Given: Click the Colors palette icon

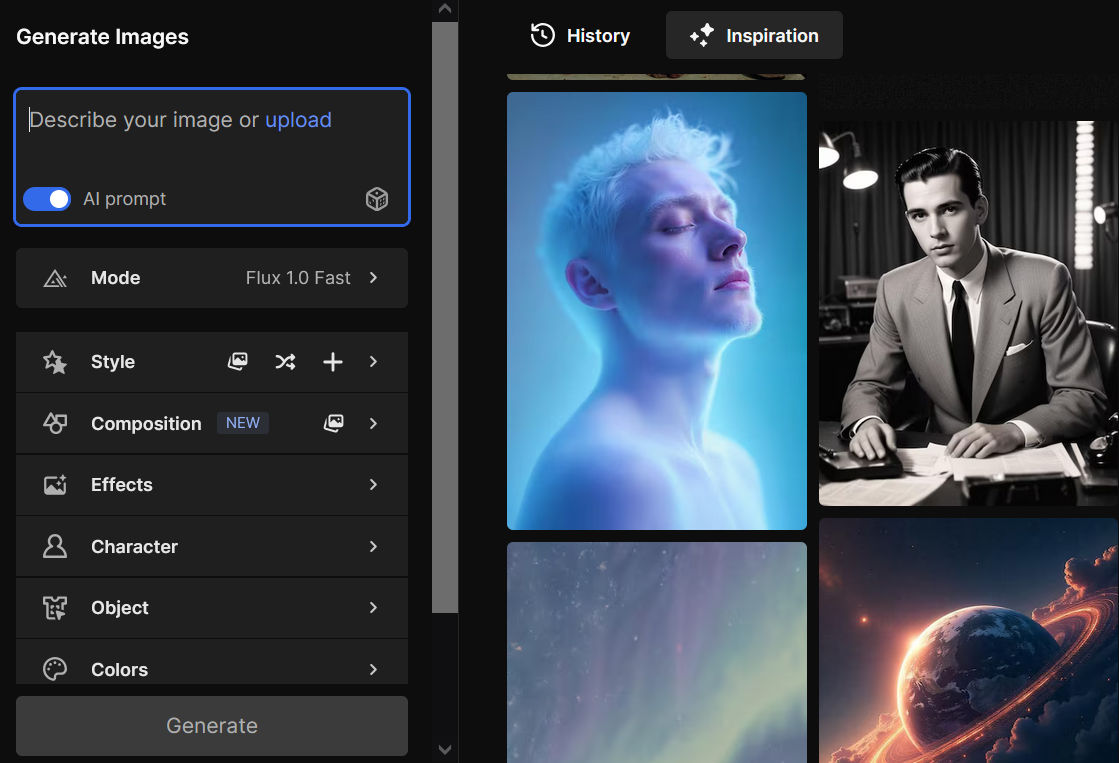Looking at the screenshot, I should 55,669.
